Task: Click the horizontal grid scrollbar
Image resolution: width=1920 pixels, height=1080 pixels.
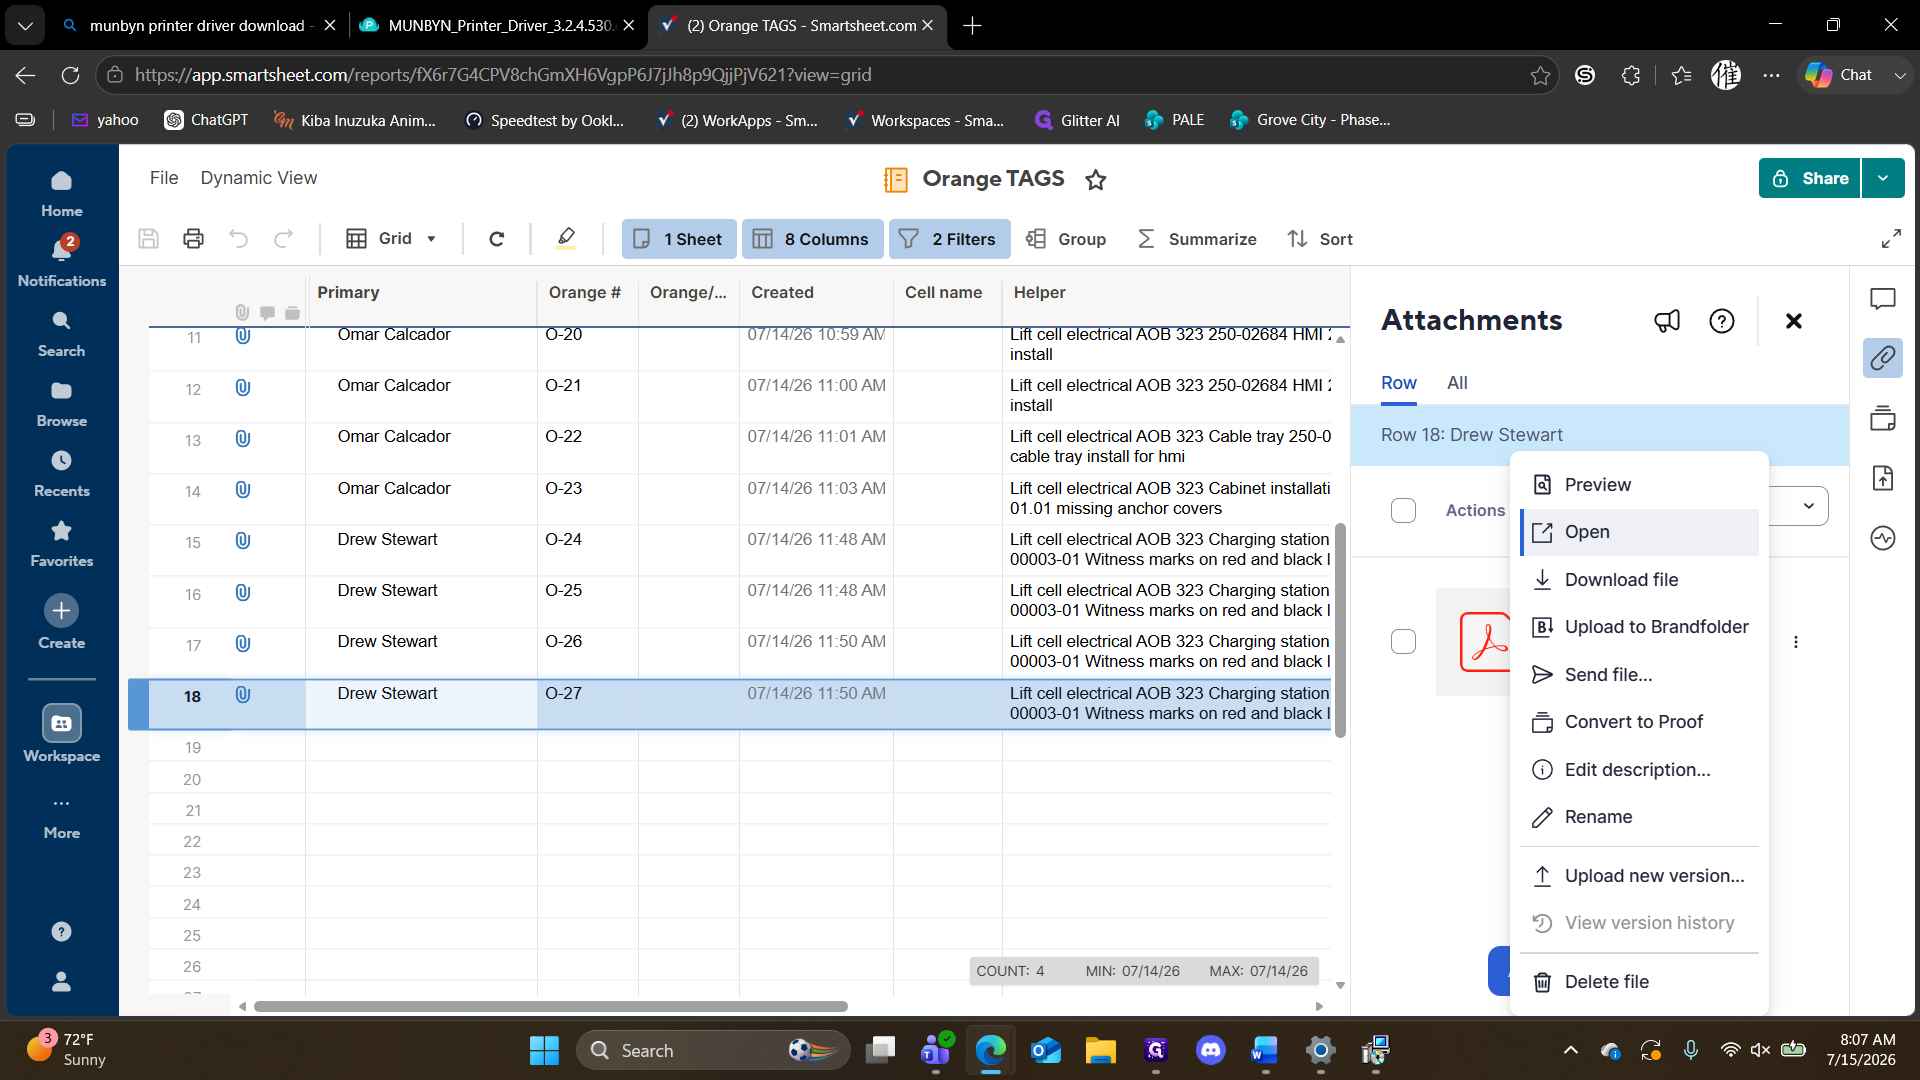Action: pos(550,1006)
